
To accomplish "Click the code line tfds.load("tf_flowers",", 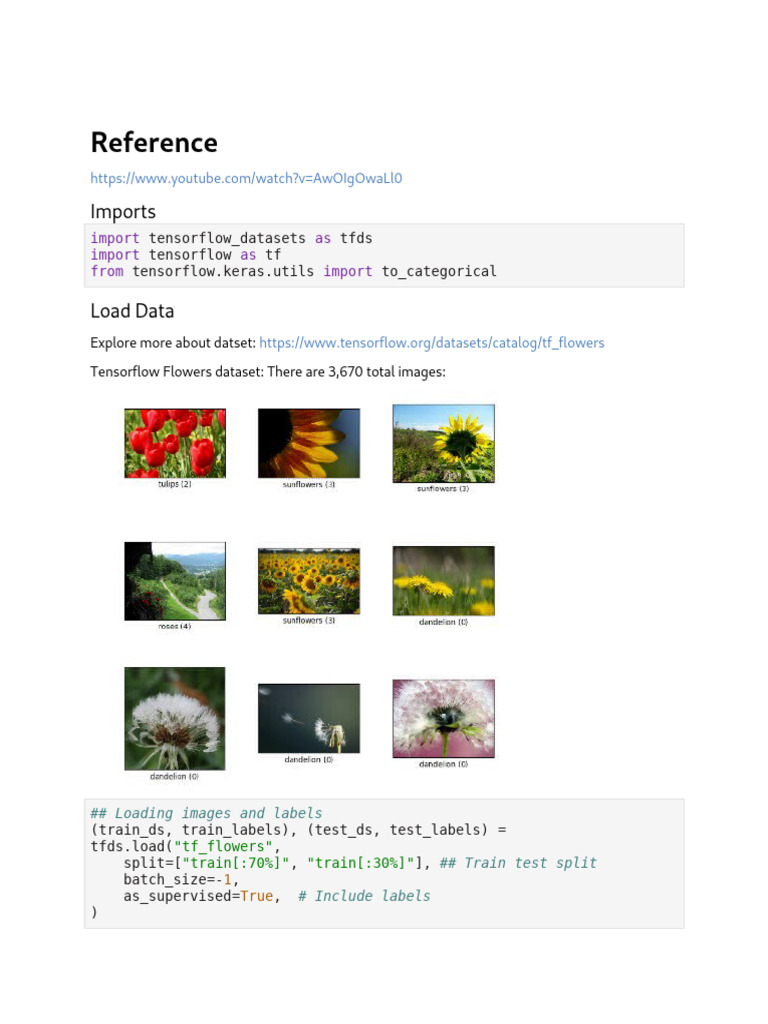I will coord(185,846).
